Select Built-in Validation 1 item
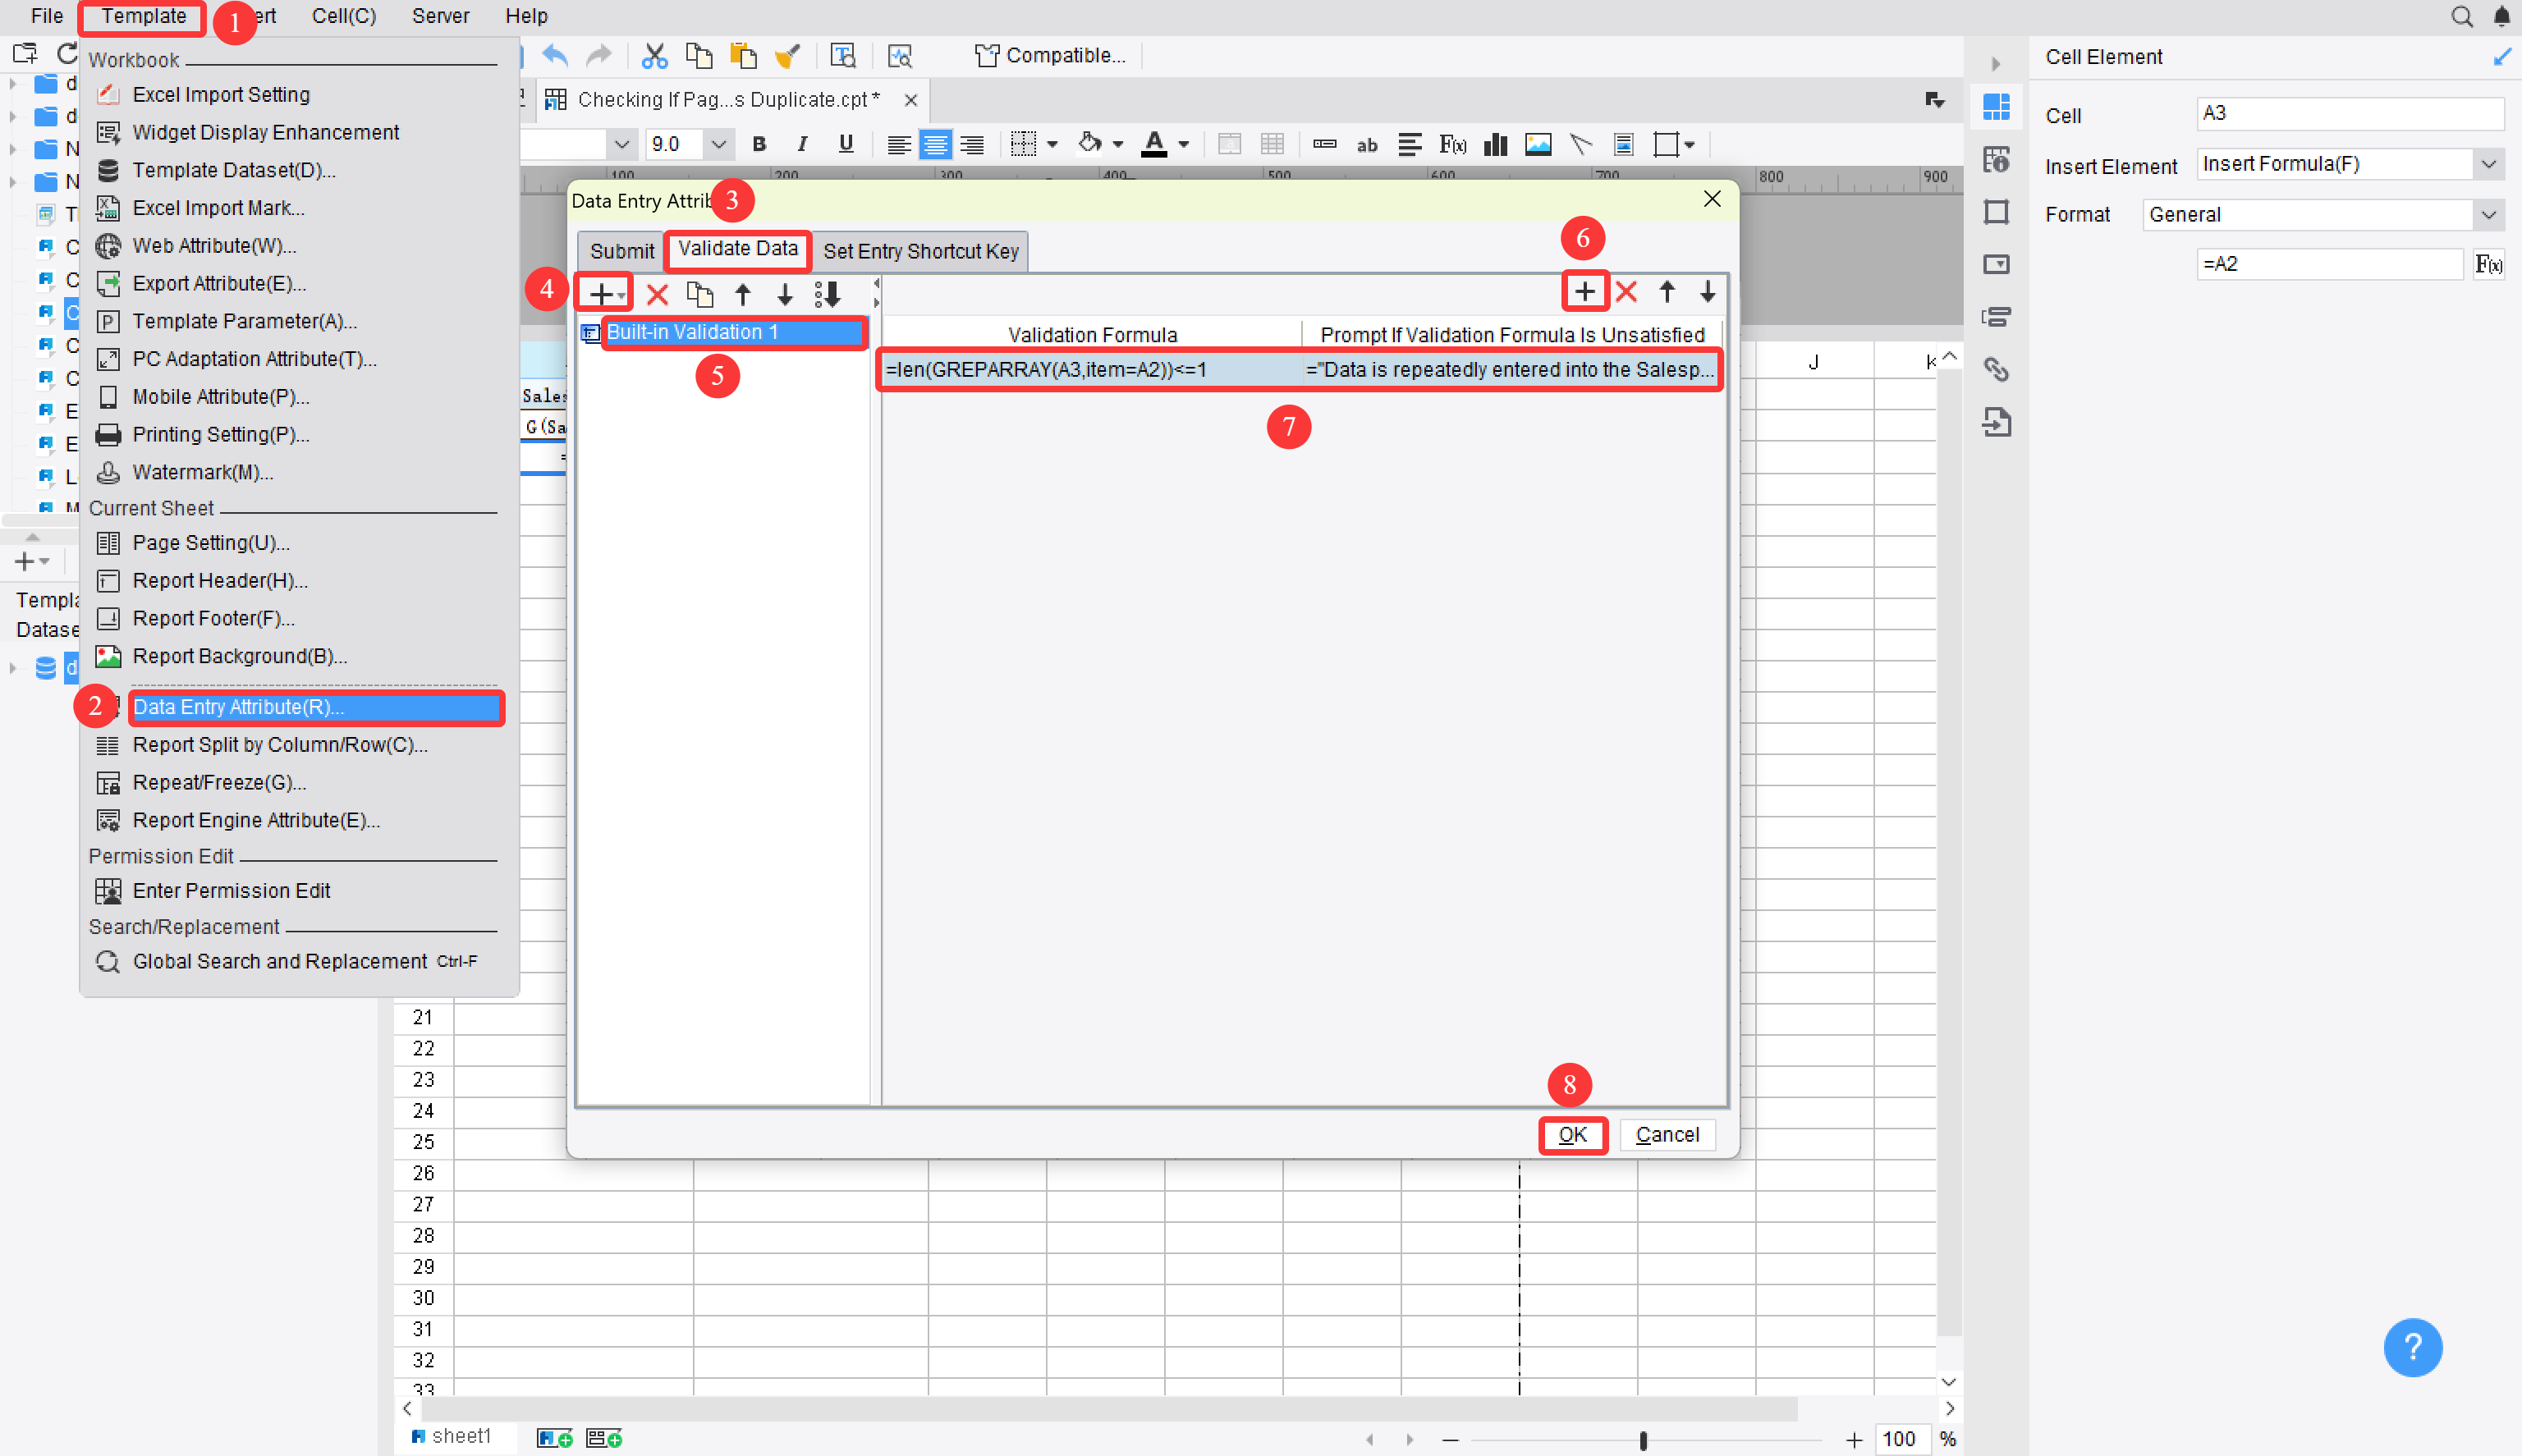Viewport: 2522px width, 1456px height. click(733, 332)
